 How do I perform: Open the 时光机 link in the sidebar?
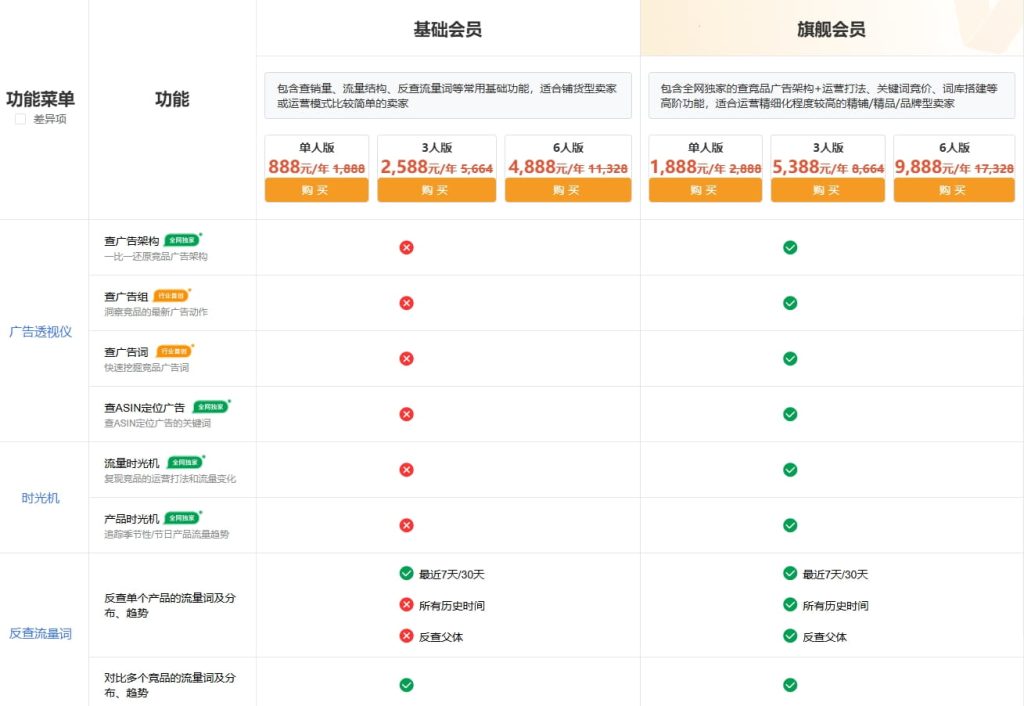point(38,497)
